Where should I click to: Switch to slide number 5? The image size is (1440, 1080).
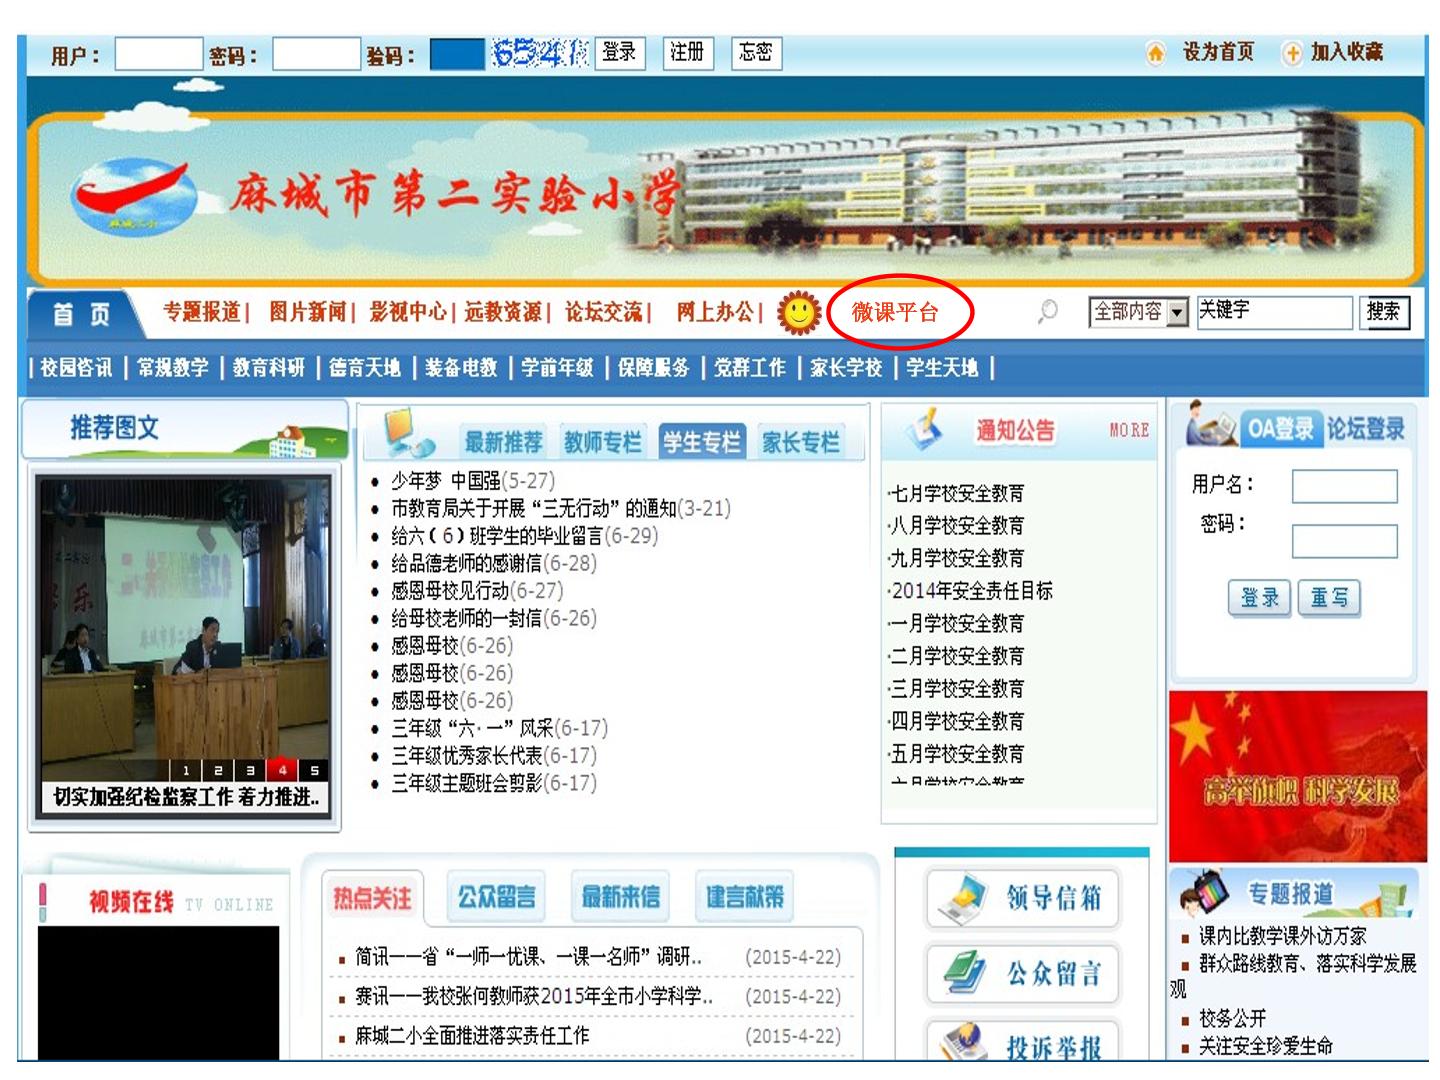(314, 770)
